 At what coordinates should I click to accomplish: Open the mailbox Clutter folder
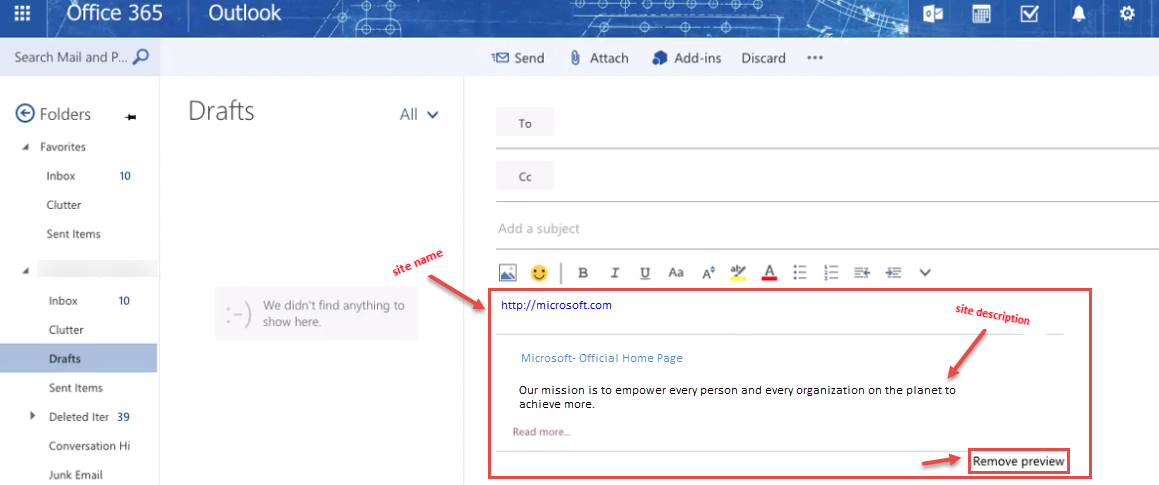click(66, 330)
